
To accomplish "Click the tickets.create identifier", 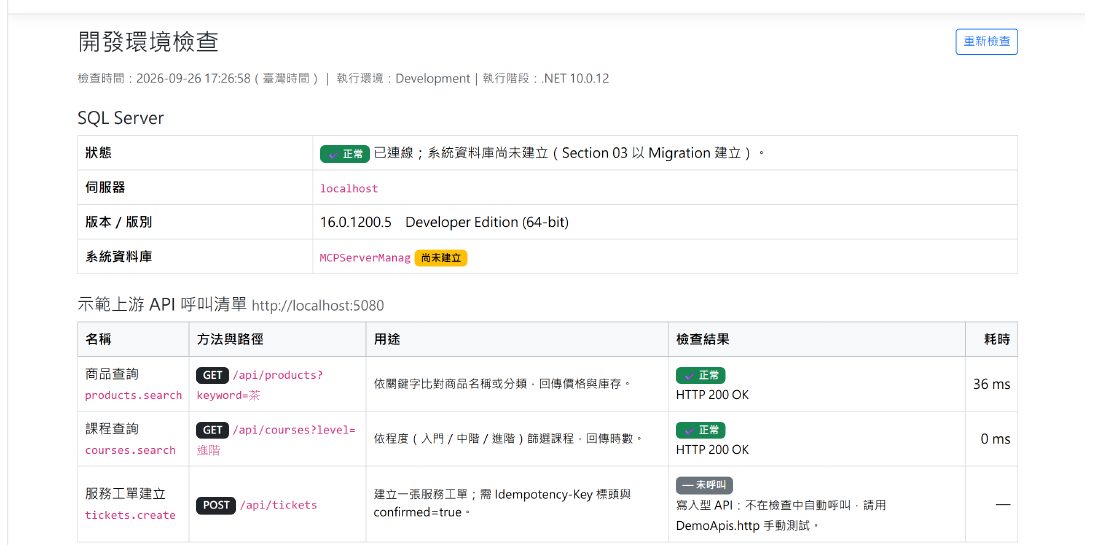I will pos(130,515).
